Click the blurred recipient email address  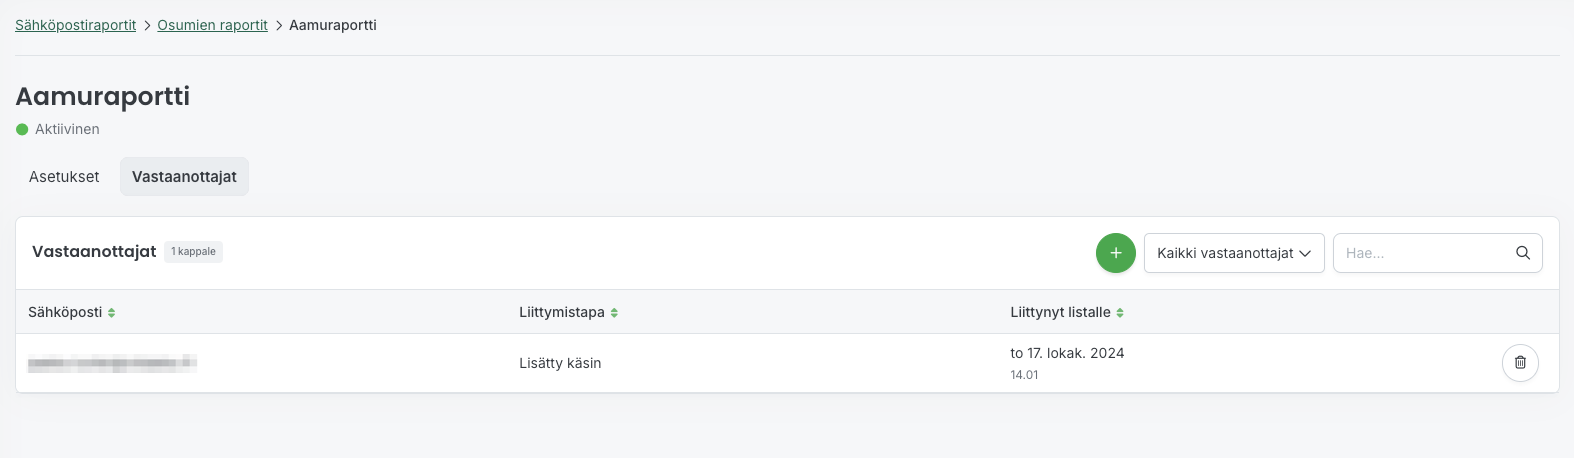tap(112, 363)
